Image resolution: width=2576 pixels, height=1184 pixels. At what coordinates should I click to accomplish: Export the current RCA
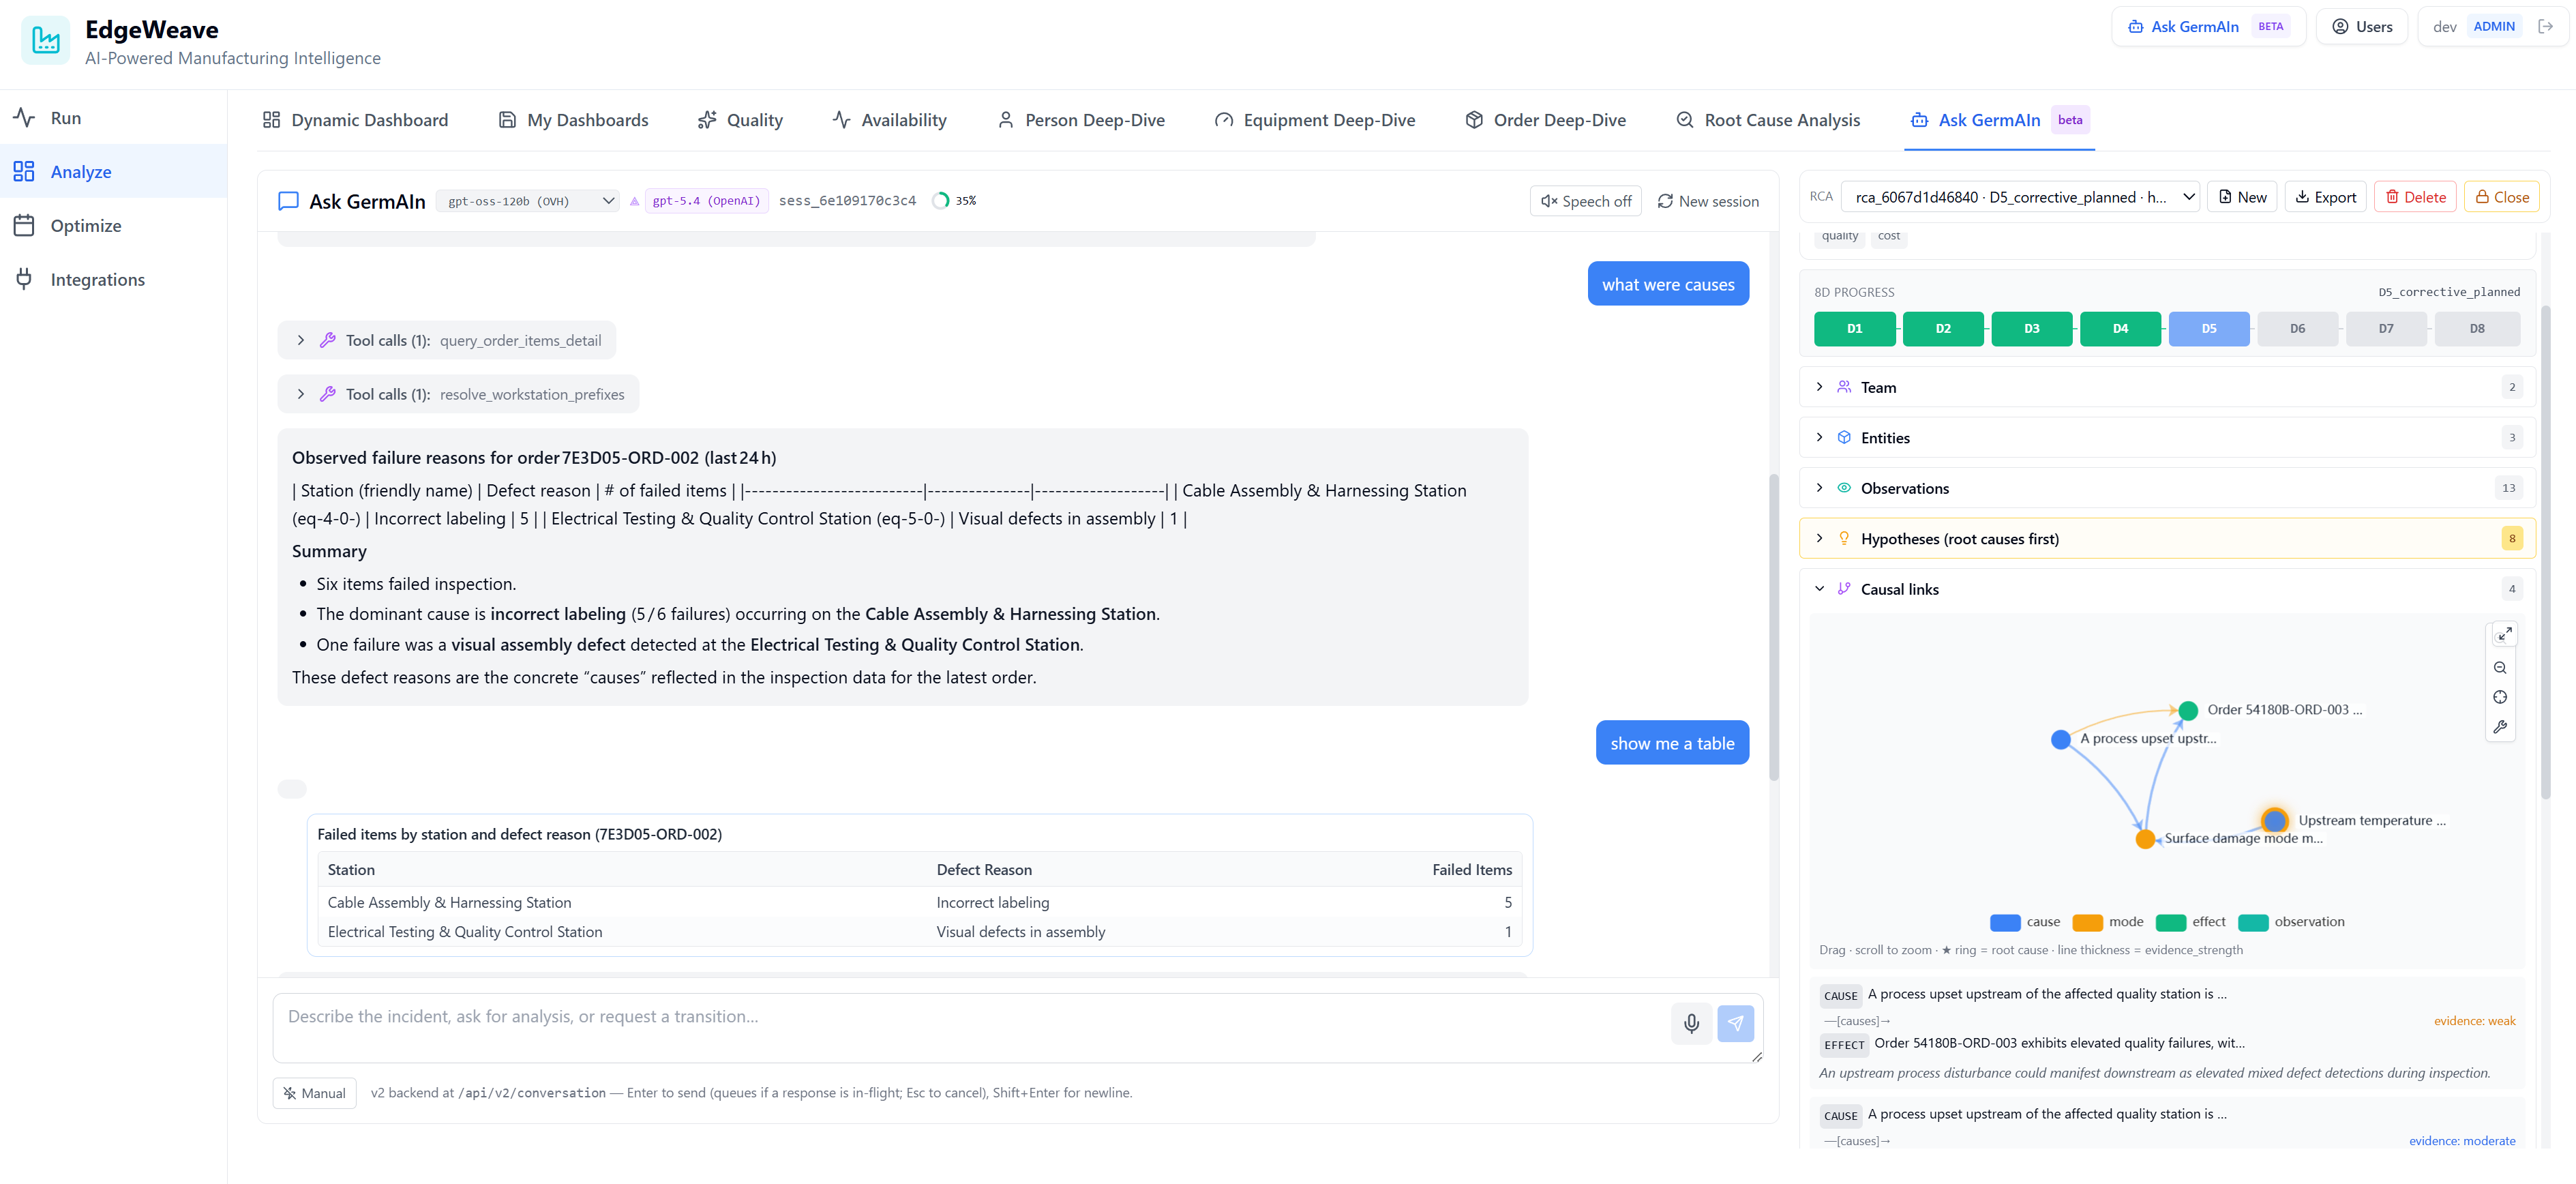[2325, 197]
